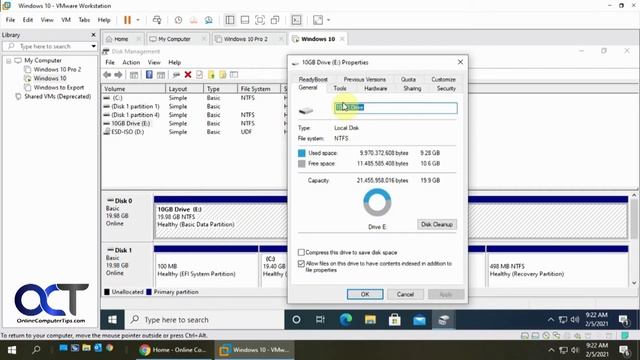Open the console view icon

(x=296, y=20)
